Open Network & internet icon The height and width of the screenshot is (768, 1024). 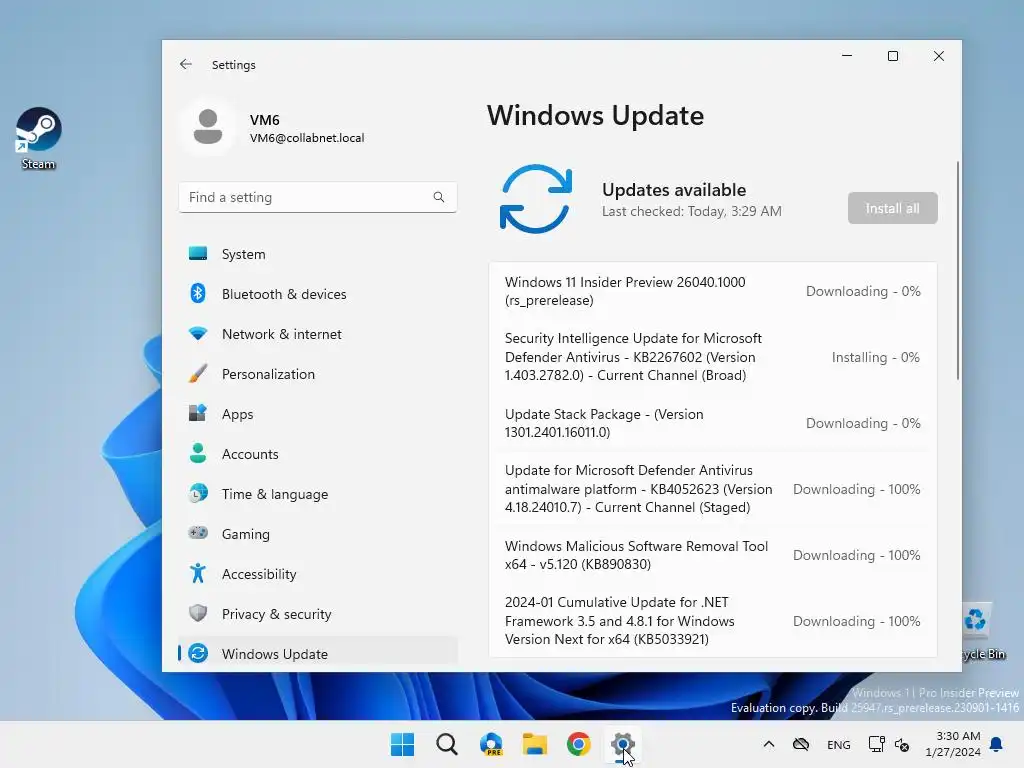[x=198, y=334]
